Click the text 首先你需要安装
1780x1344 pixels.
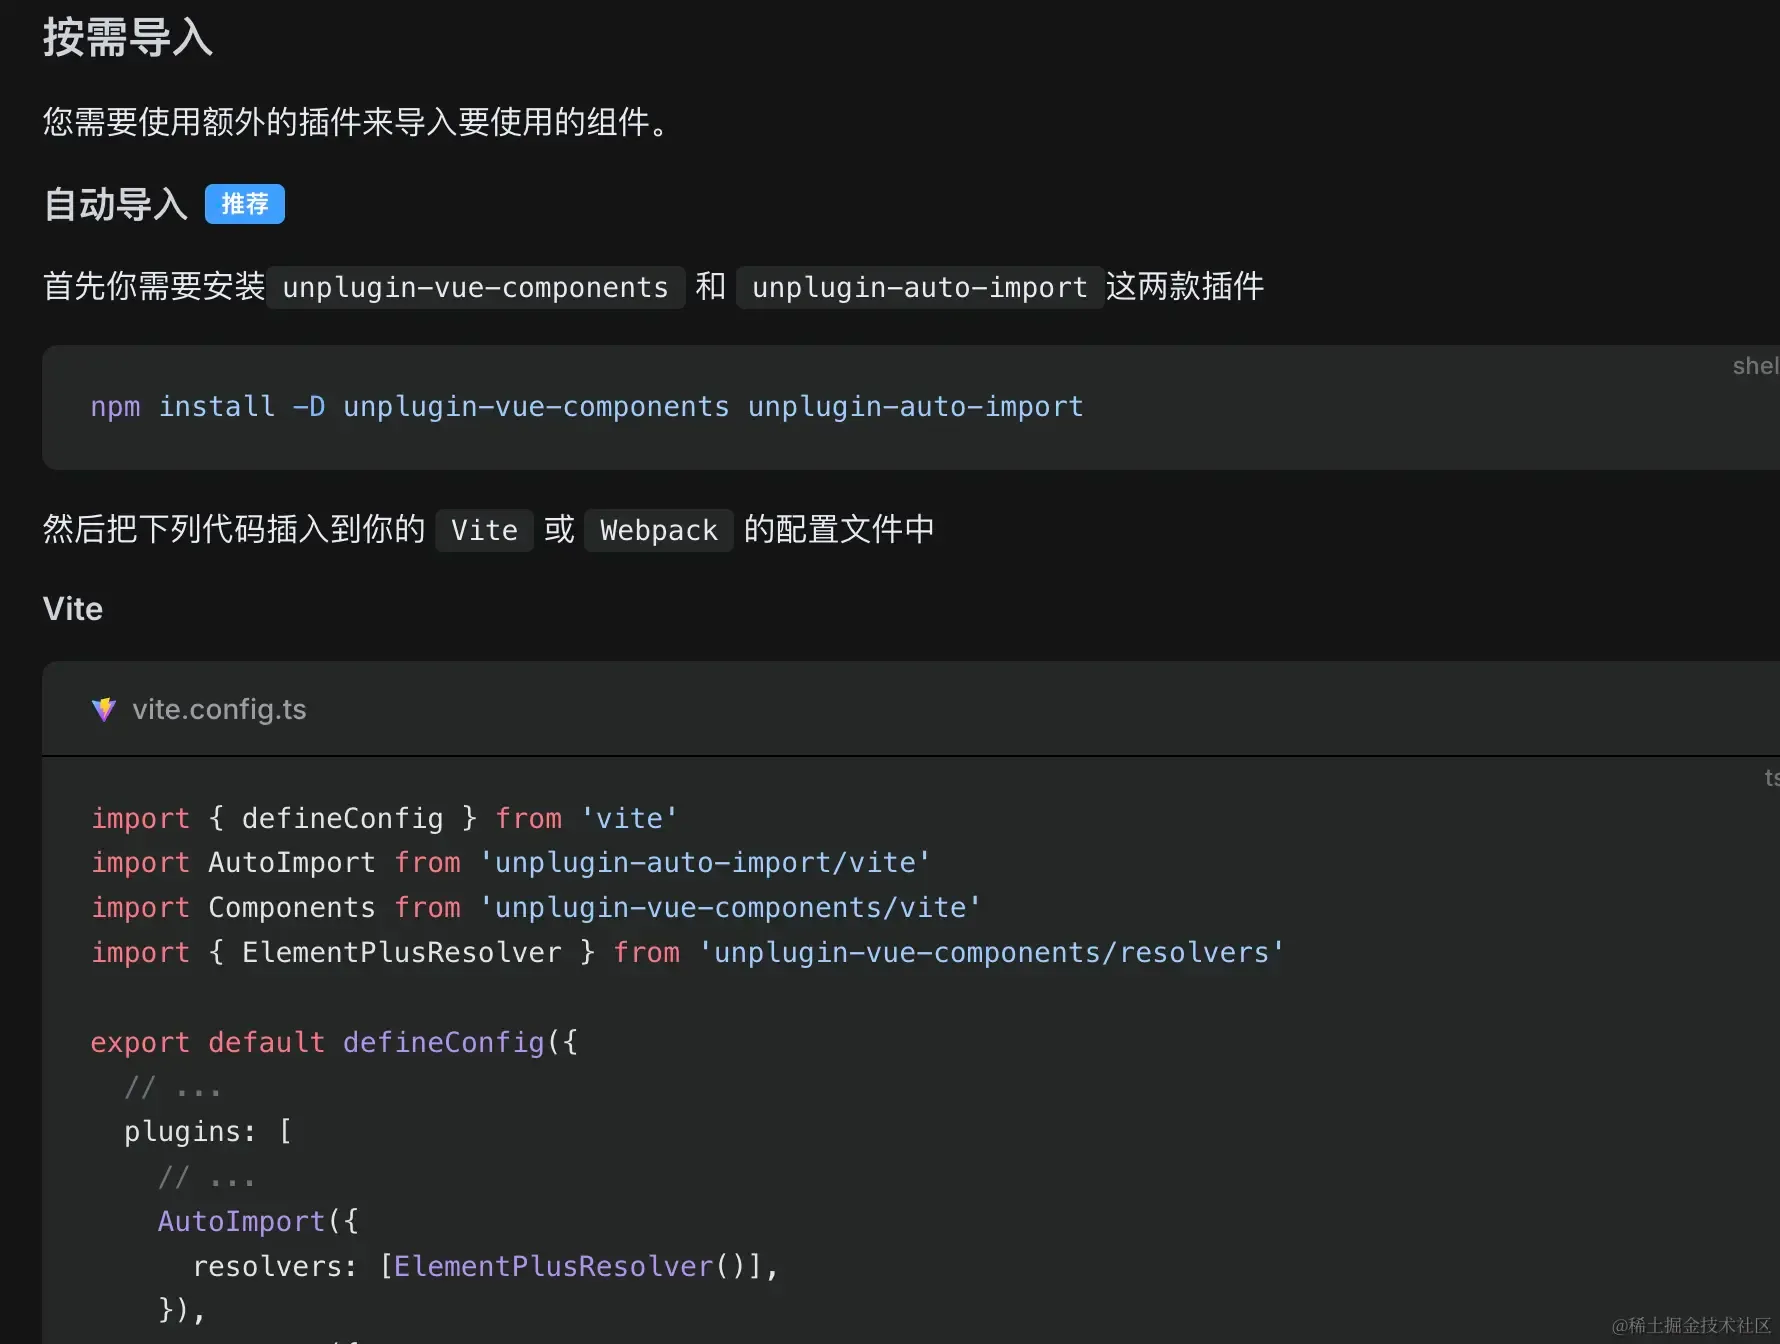[x=154, y=287]
